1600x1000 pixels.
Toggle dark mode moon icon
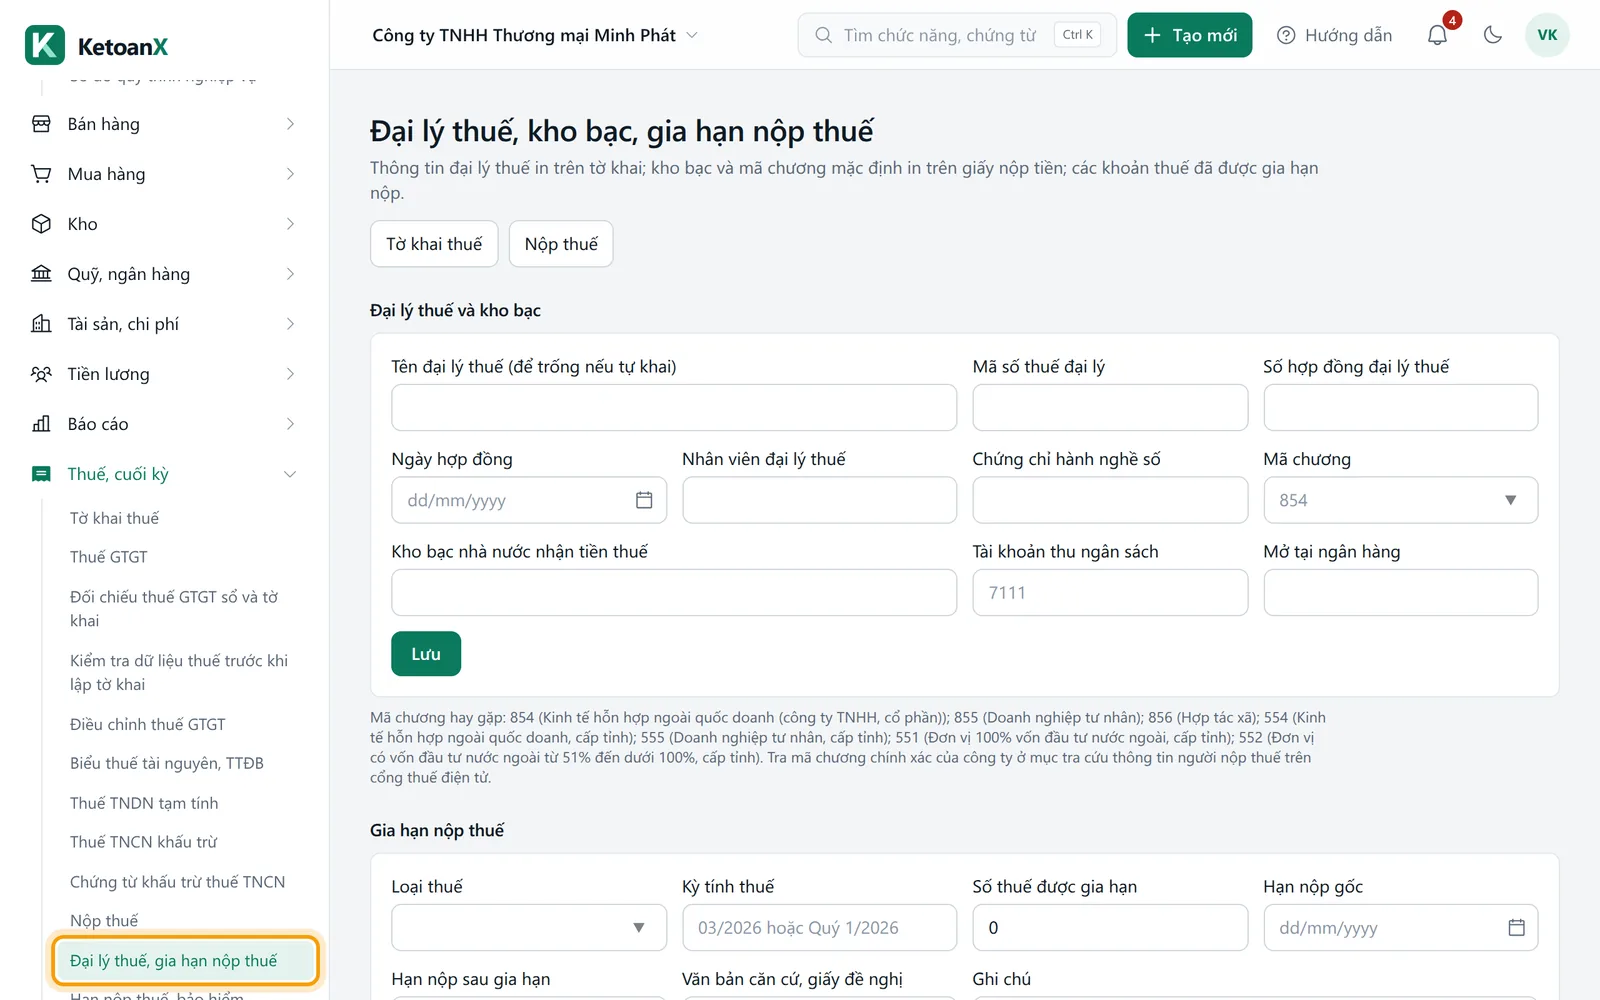point(1493,35)
